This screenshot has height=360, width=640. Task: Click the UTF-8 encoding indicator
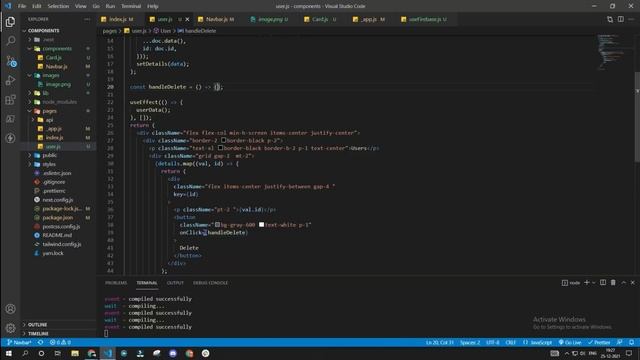[493, 342]
